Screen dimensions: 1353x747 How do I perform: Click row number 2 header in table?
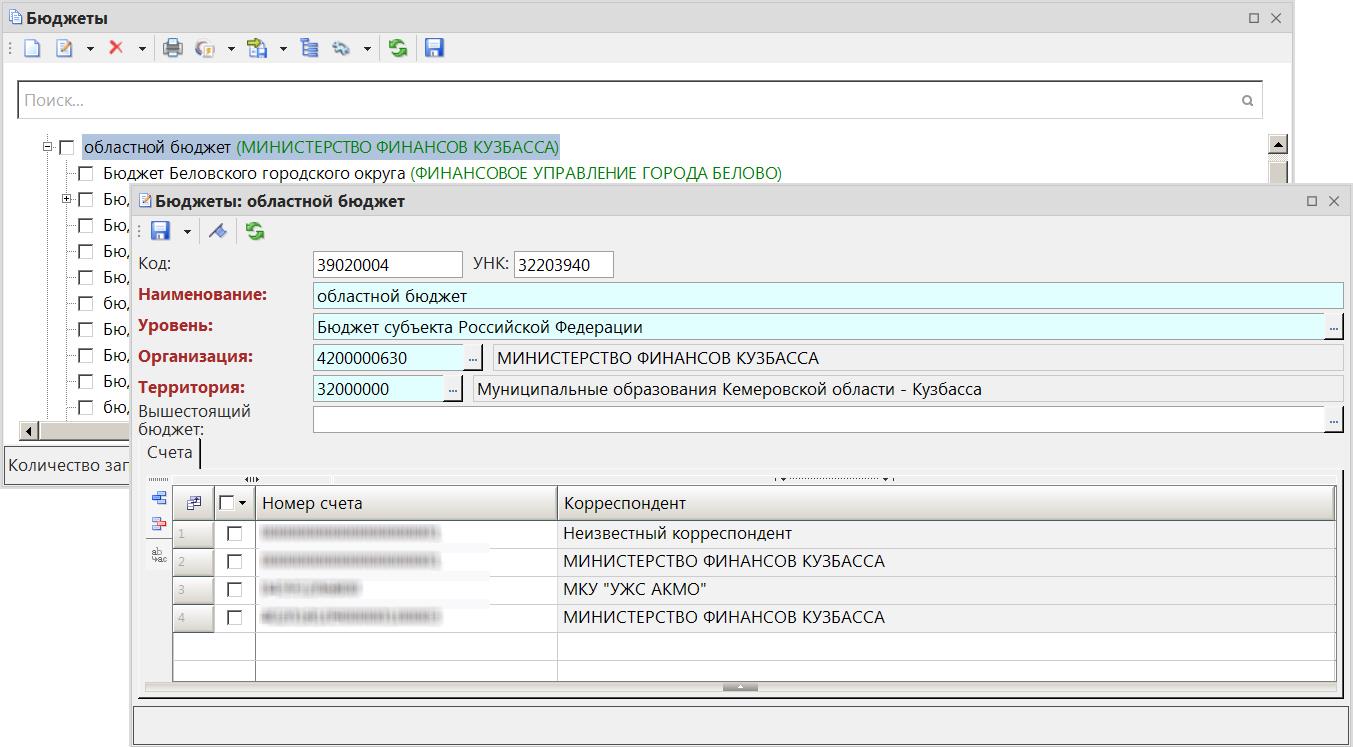[193, 562]
